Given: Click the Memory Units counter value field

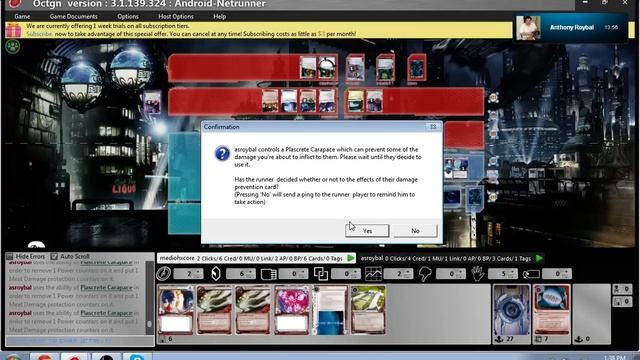Looking at the screenshot, I should click(x=293, y=274).
